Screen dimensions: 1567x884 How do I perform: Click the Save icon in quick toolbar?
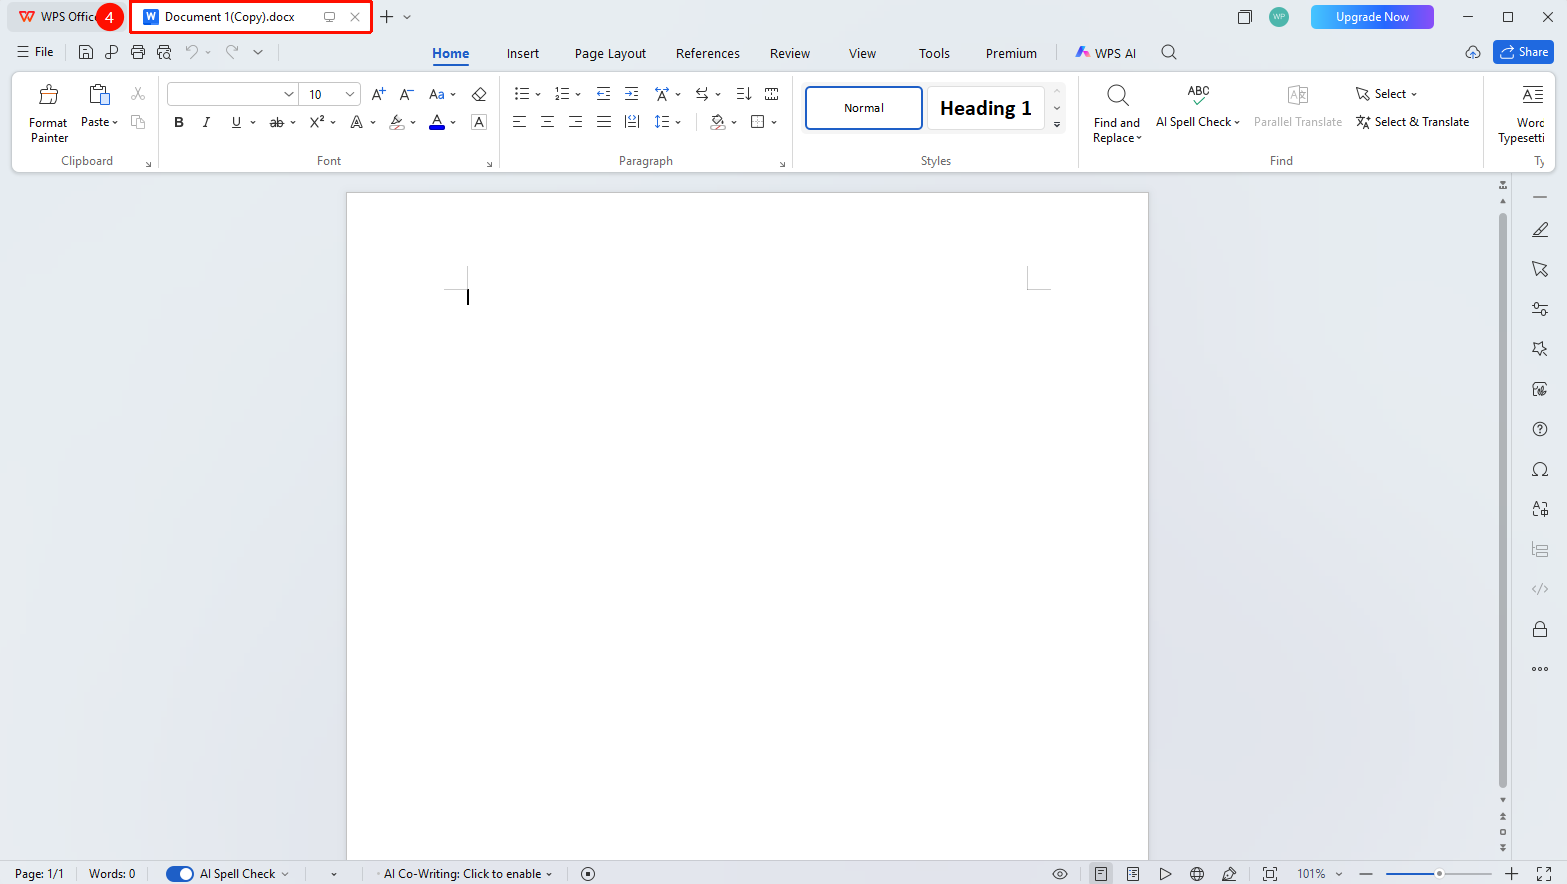(x=86, y=52)
